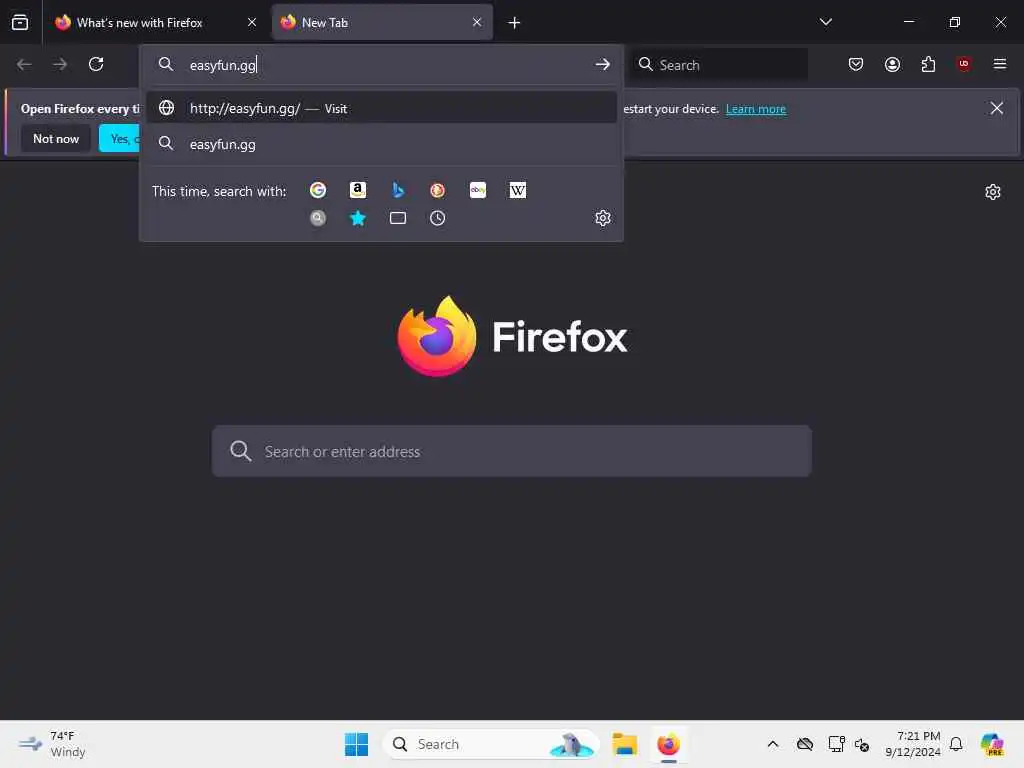Open Windows Start menu

click(x=357, y=744)
